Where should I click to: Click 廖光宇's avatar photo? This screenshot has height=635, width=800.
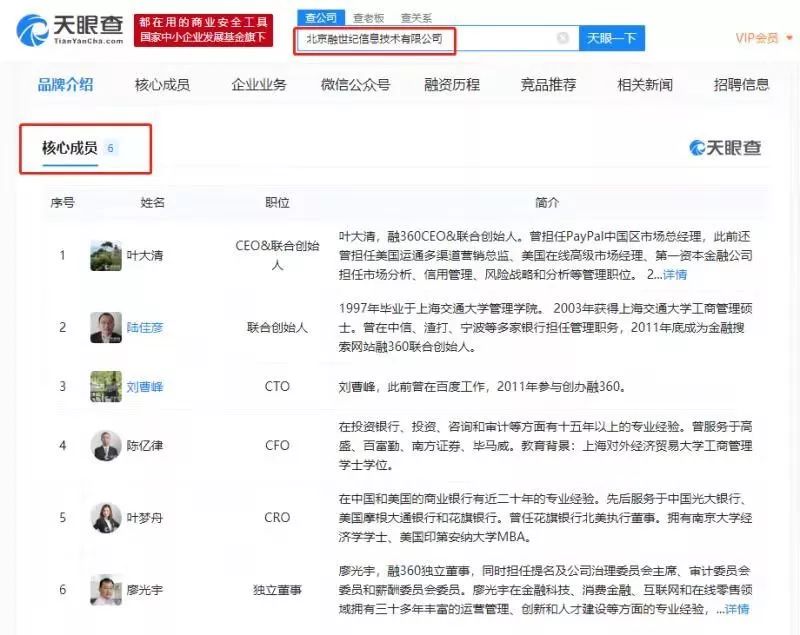106,590
